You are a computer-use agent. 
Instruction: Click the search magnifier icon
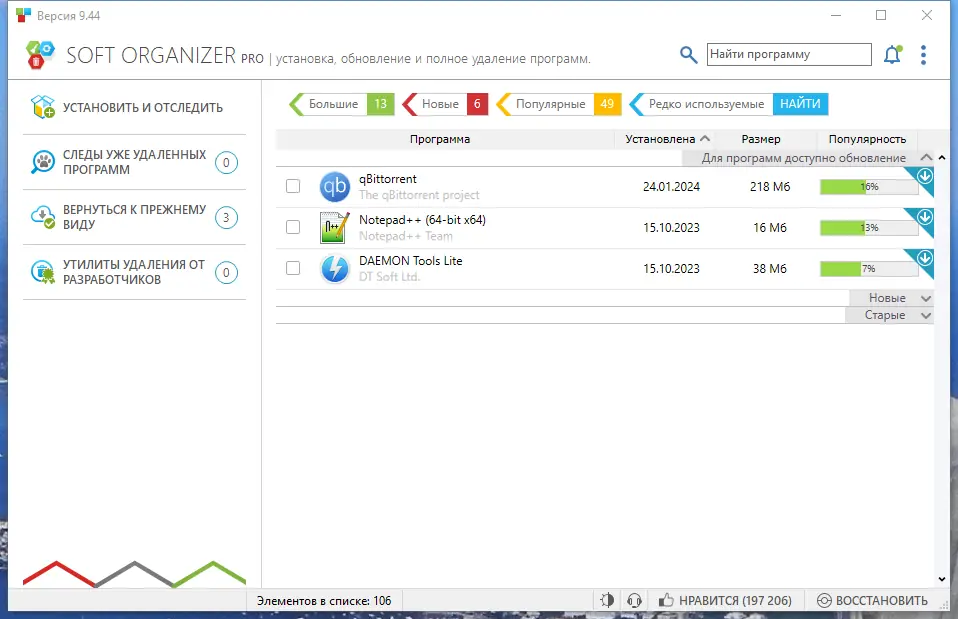tap(689, 55)
